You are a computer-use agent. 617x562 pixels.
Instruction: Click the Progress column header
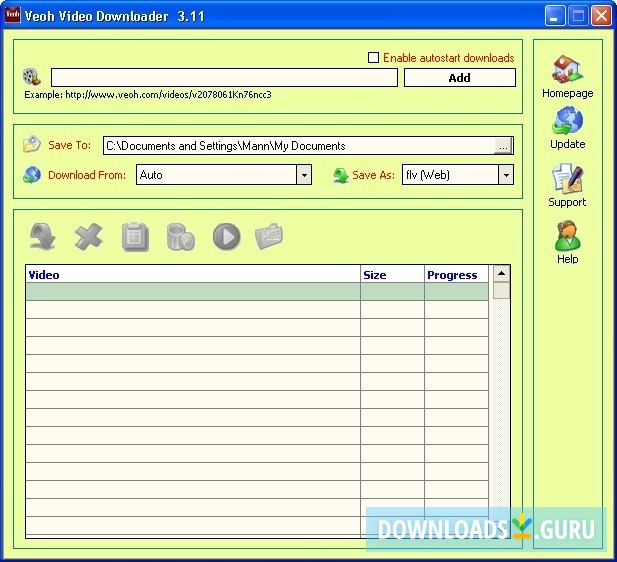point(456,275)
